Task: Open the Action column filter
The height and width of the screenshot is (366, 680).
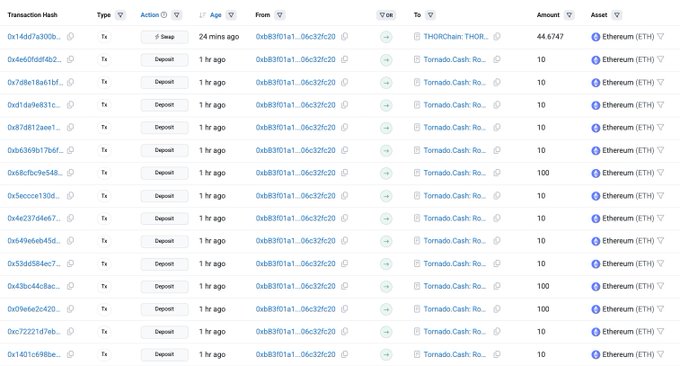Action: (x=177, y=15)
